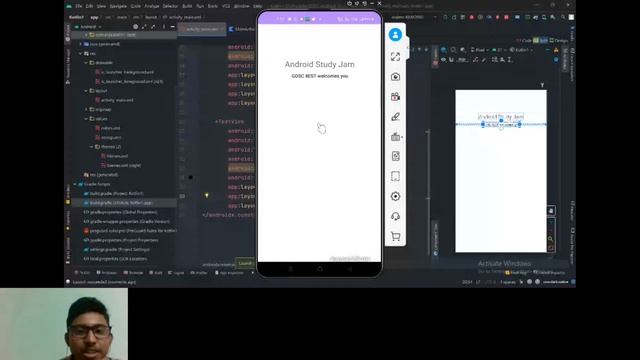Open the account profile in mirror toolbar
The width and height of the screenshot is (640, 360).
[395, 35]
